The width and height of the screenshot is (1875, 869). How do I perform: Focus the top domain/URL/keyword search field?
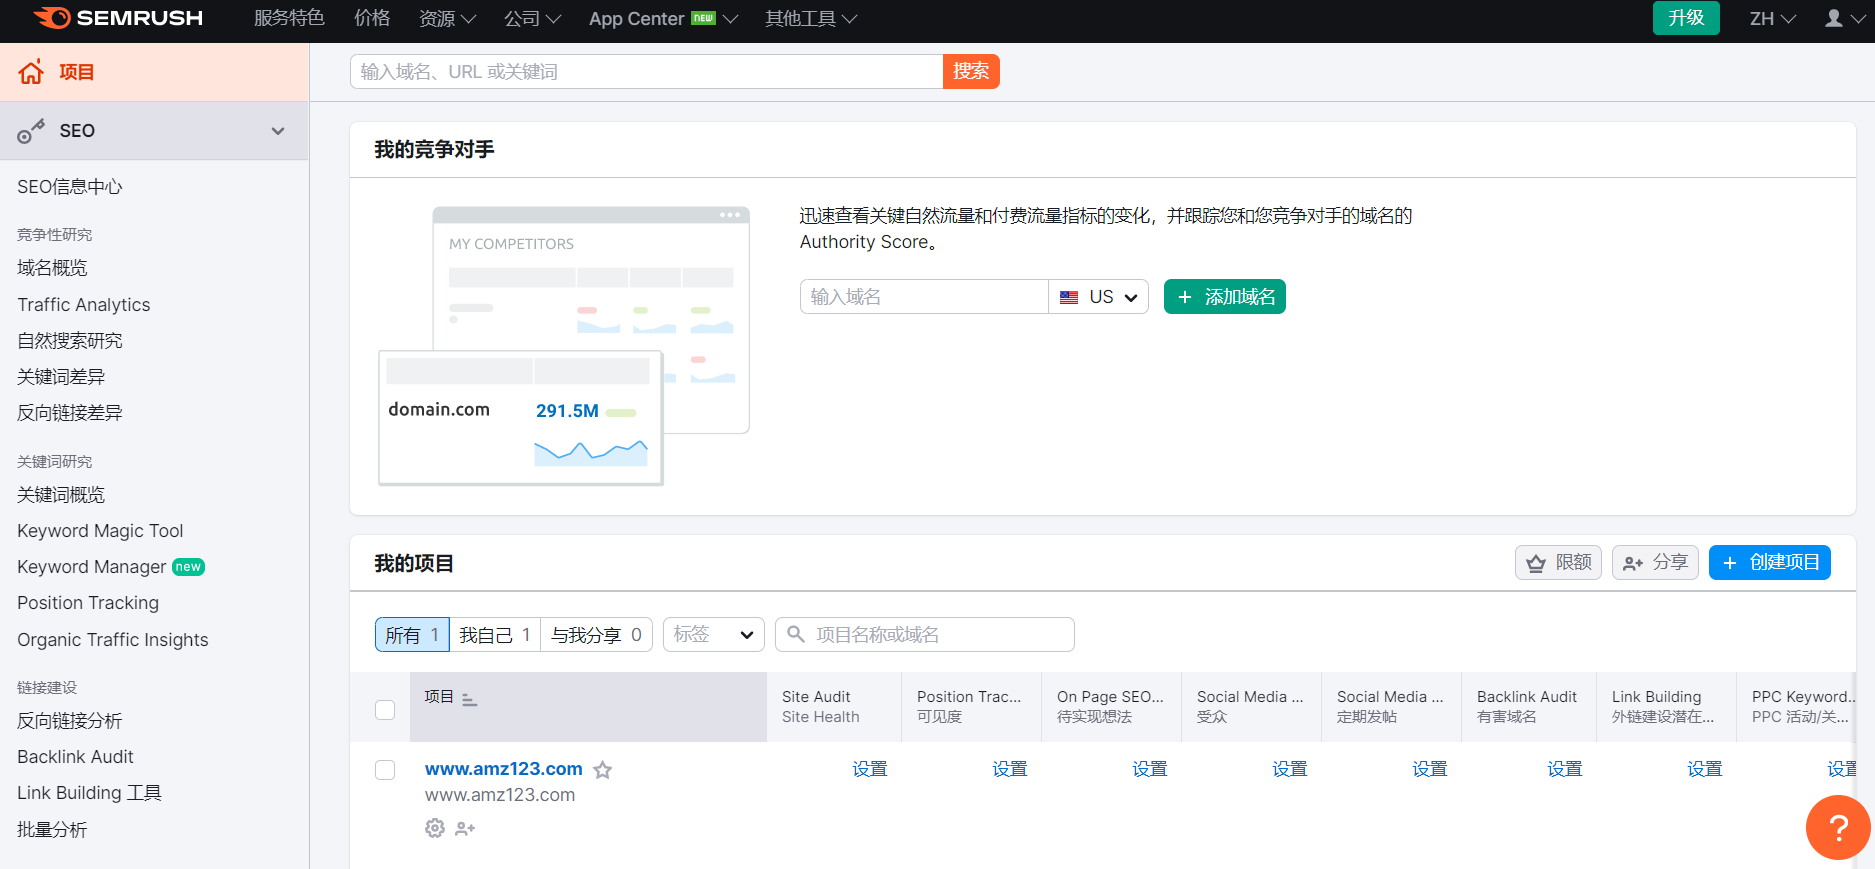(x=646, y=71)
